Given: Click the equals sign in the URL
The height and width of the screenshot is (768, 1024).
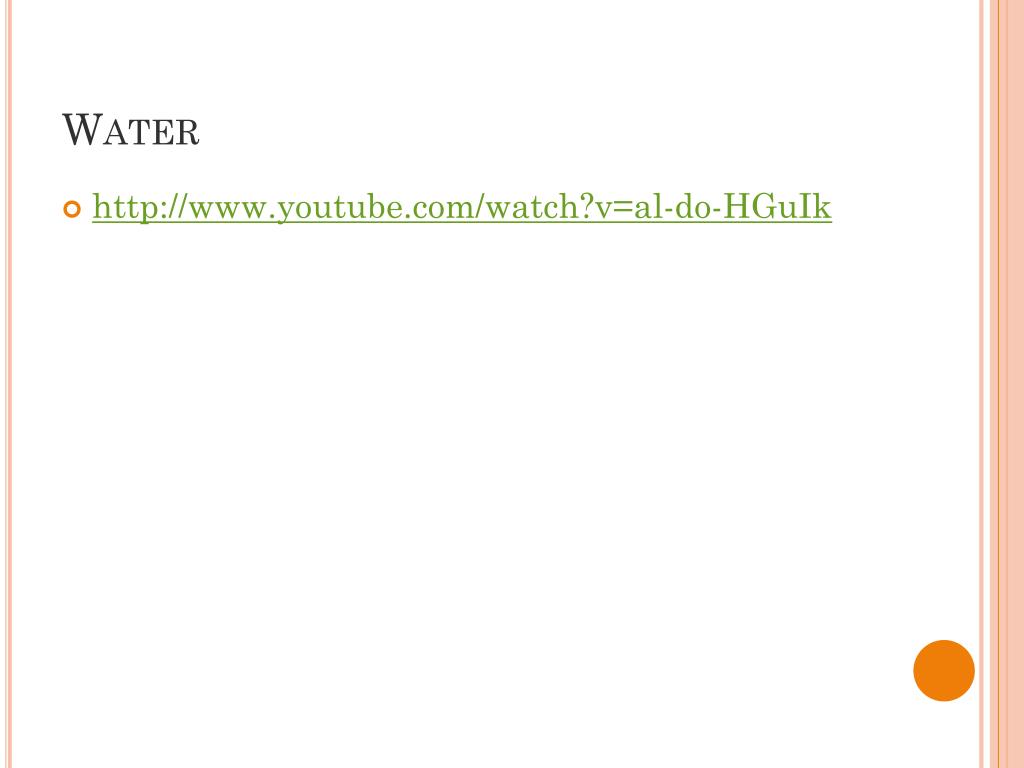Looking at the screenshot, I should point(622,210).
